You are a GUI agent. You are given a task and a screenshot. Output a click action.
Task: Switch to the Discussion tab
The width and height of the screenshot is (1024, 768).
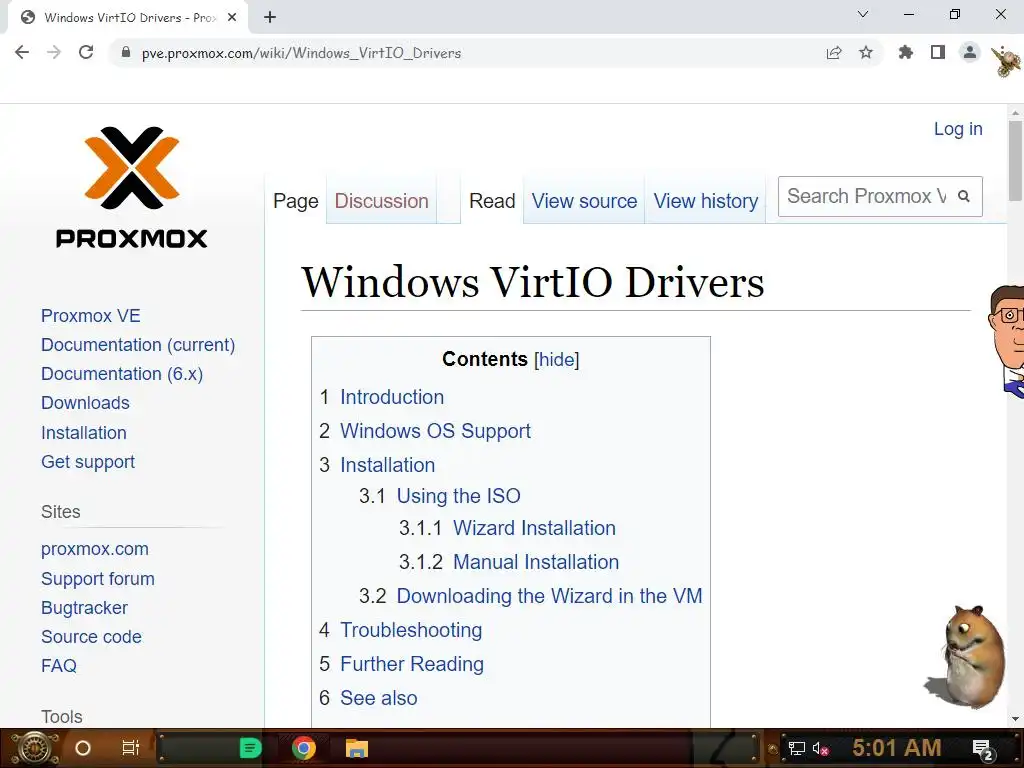[x=381, y=201]
